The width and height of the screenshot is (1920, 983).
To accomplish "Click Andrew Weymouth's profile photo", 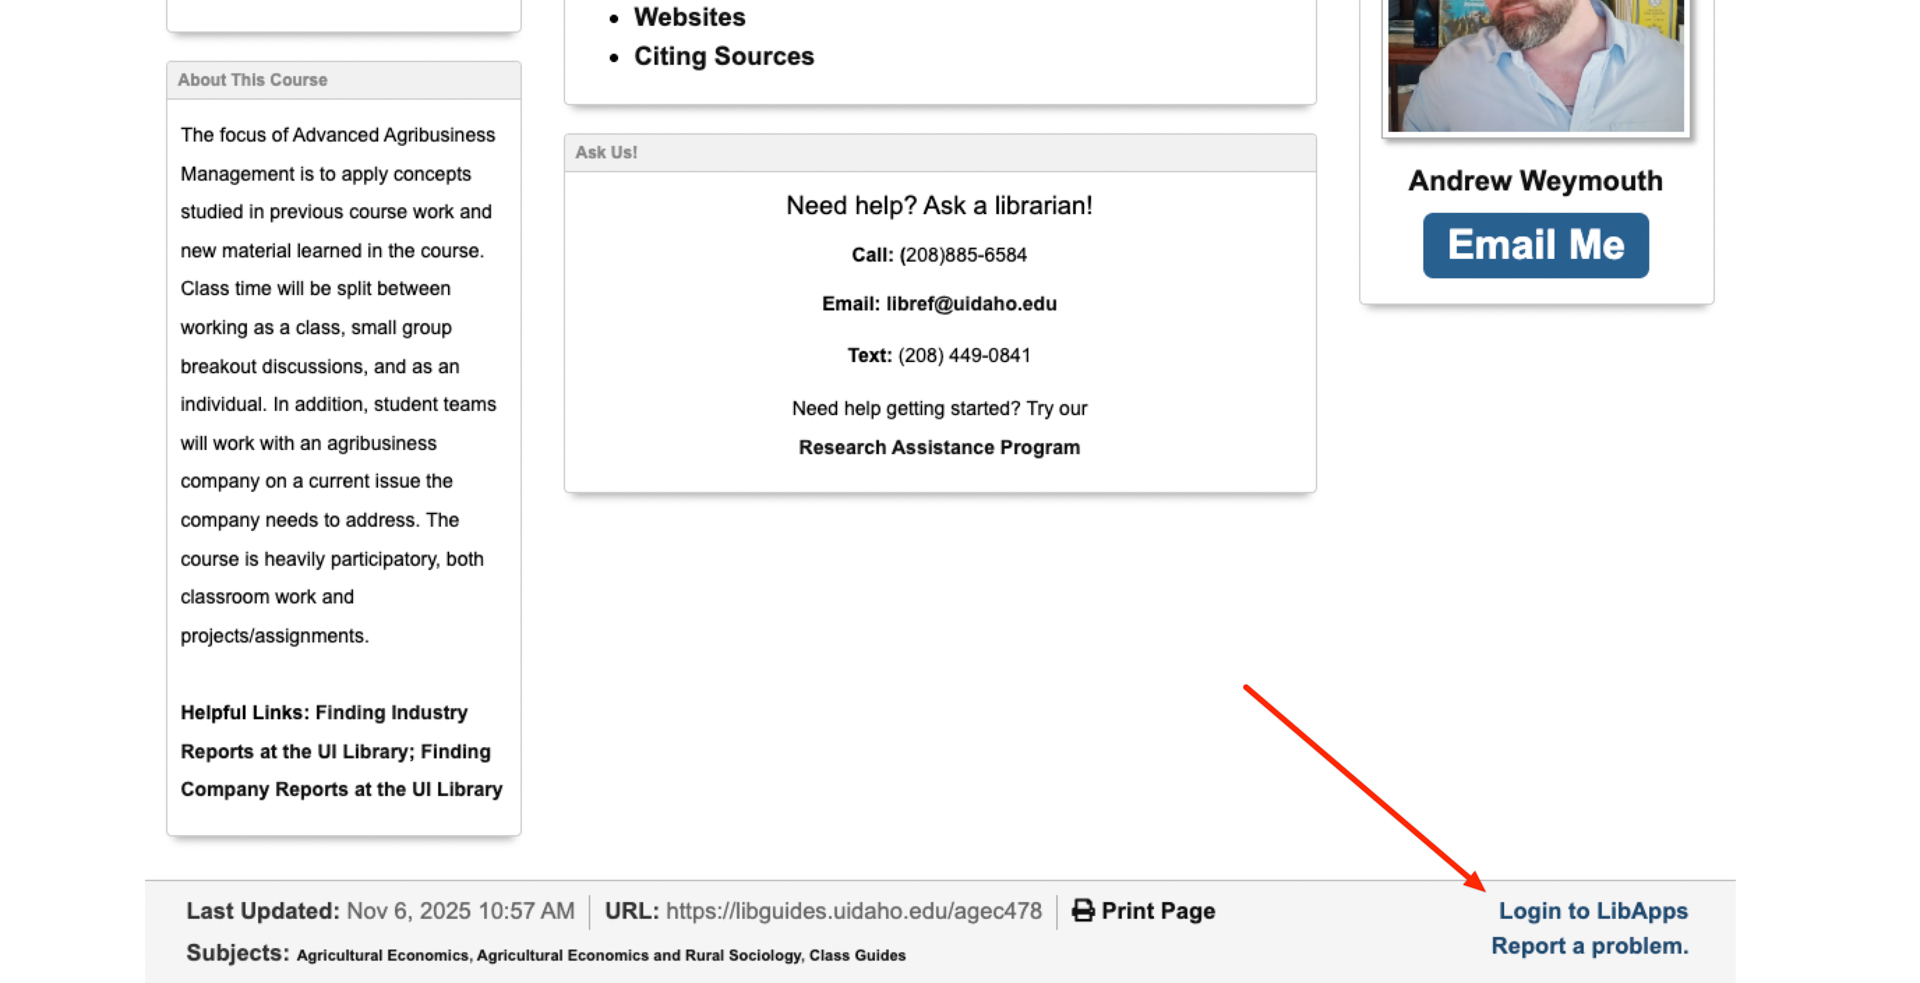I will click(1535, 64).
